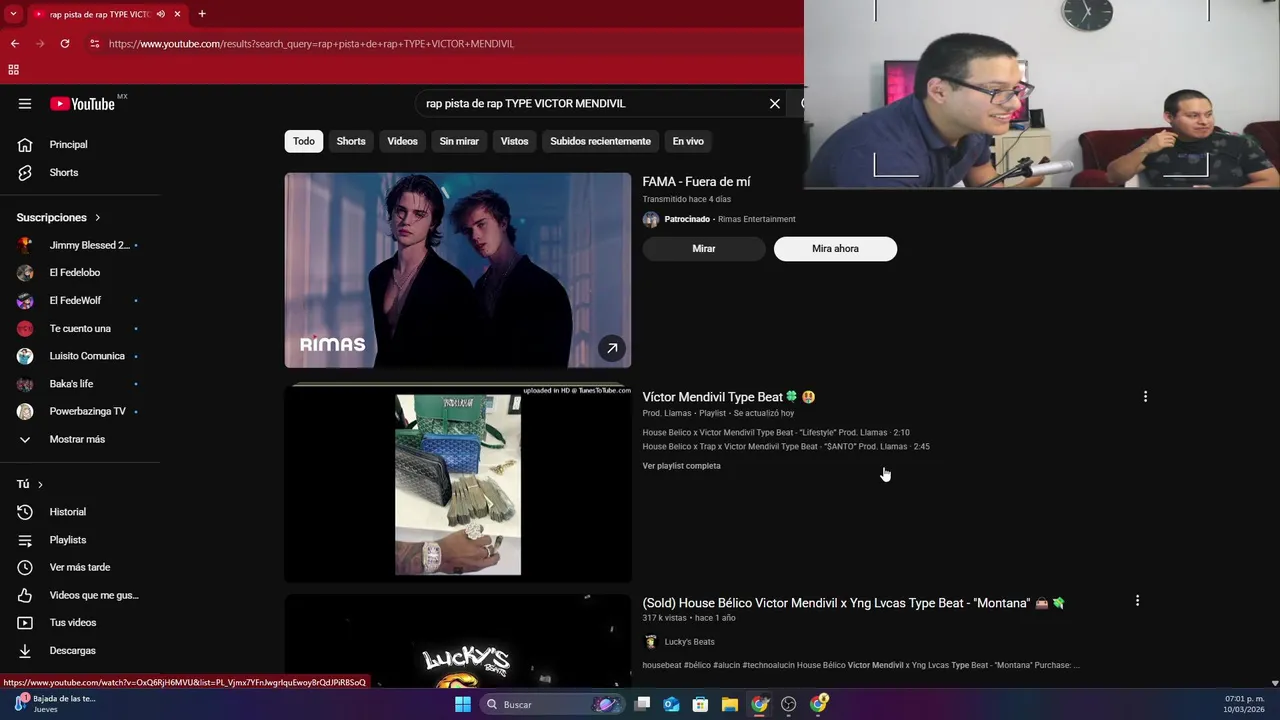This screenshot has height=720, width=1280.
Task: Open the taskbar clock and date
Action: [x=1242, y=704]
